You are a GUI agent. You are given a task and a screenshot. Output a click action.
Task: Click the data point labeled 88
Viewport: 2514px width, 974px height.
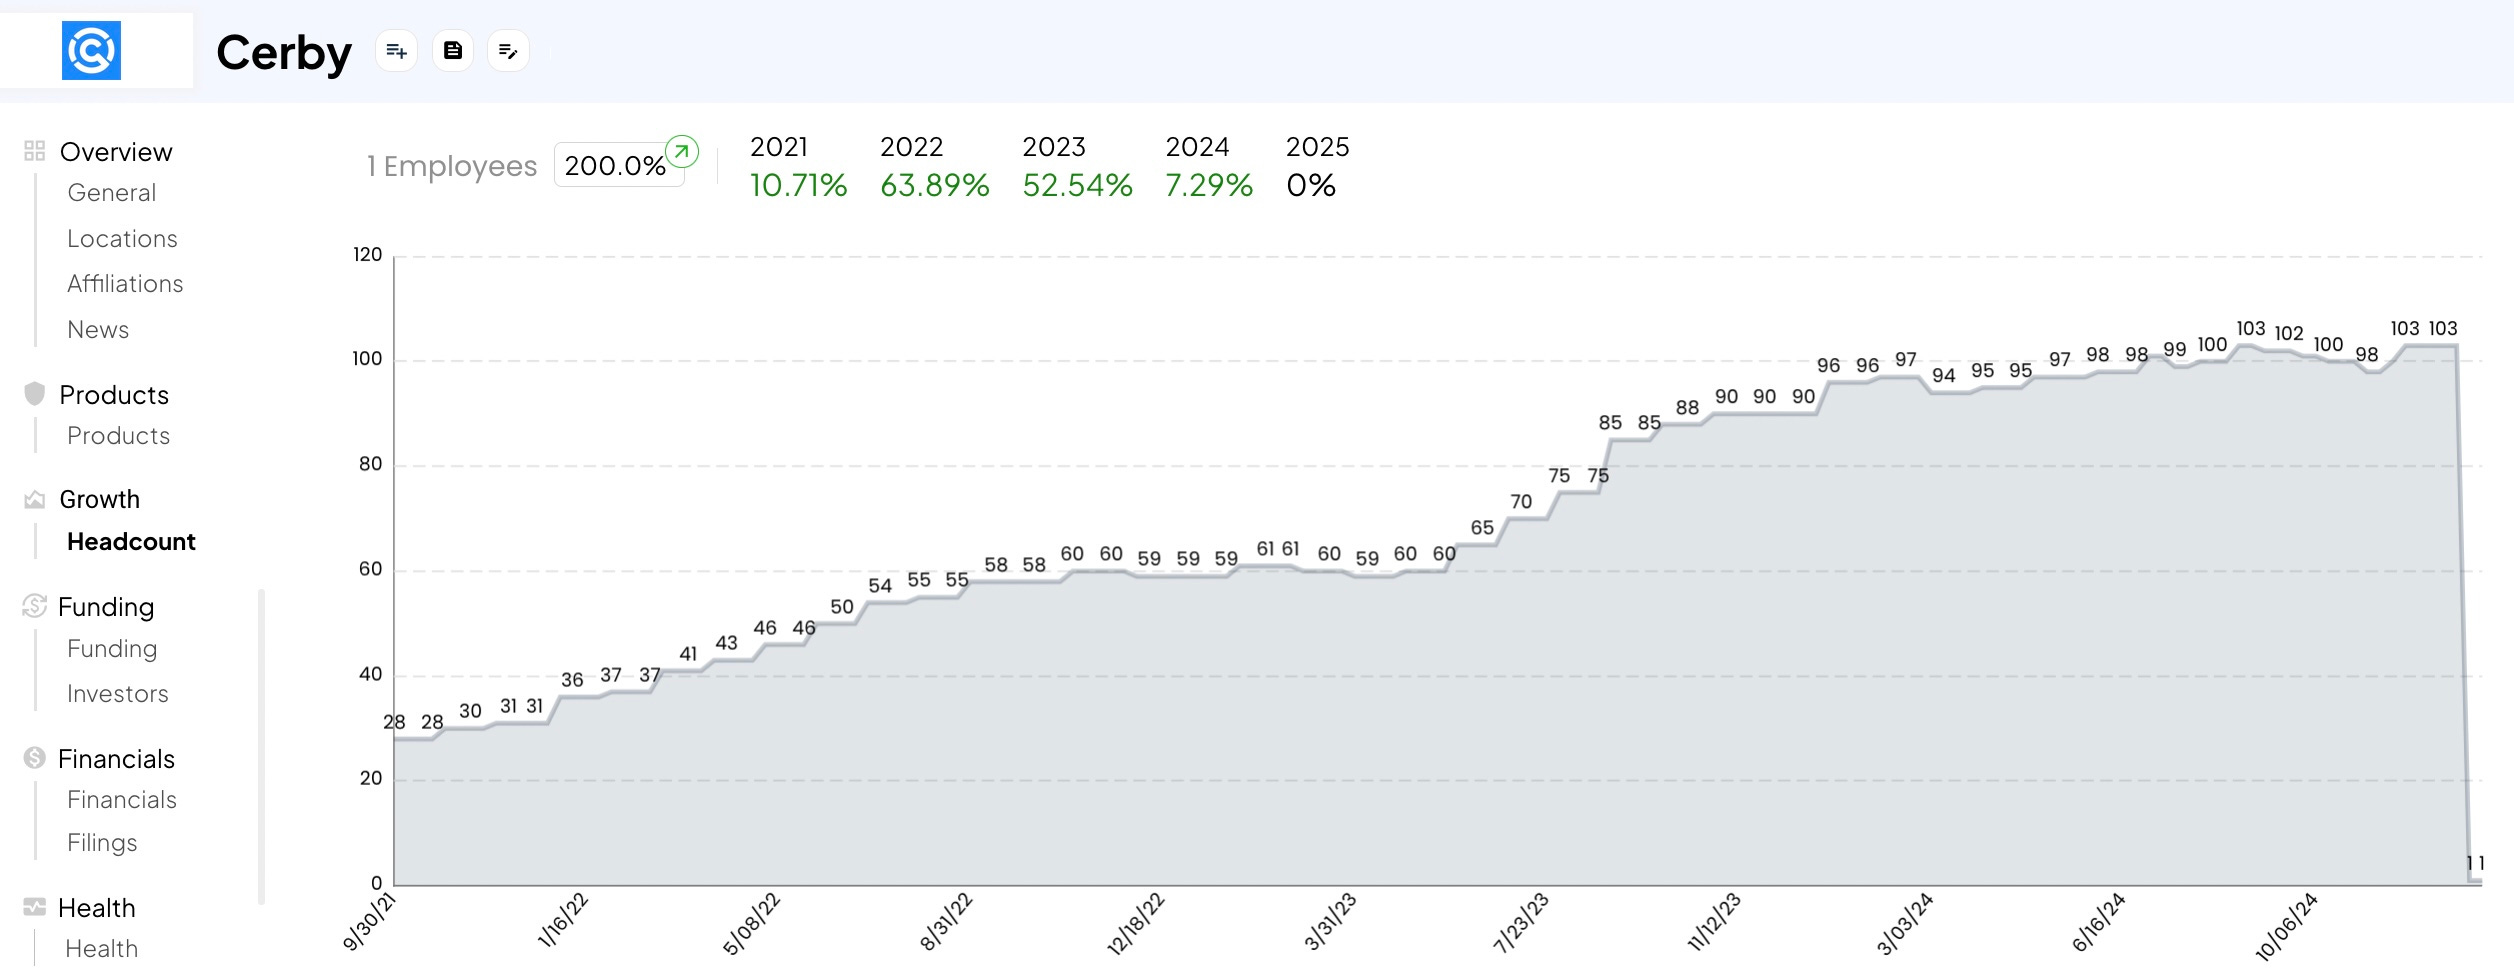coord(1687,408)
